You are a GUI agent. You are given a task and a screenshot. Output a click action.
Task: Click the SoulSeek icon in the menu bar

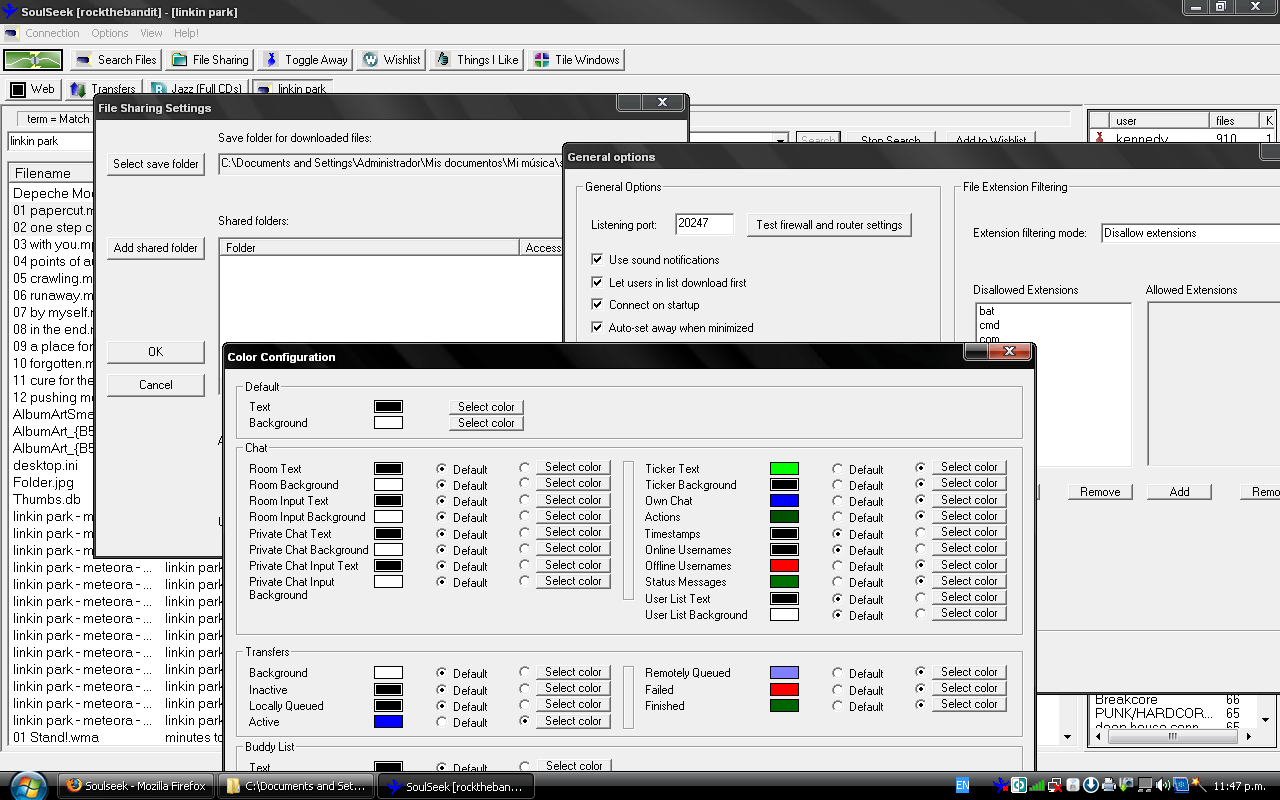[11, 33]
